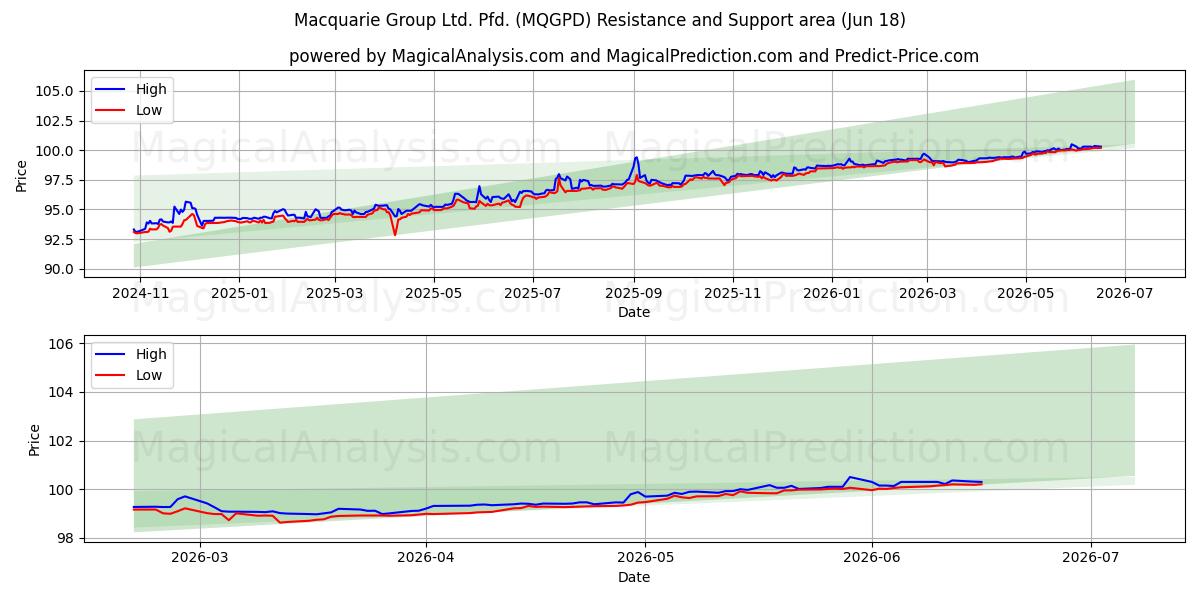Click the '2025-07' date tick label
This screenshot has width=1200, height=600.
click(x=533, y=294)
